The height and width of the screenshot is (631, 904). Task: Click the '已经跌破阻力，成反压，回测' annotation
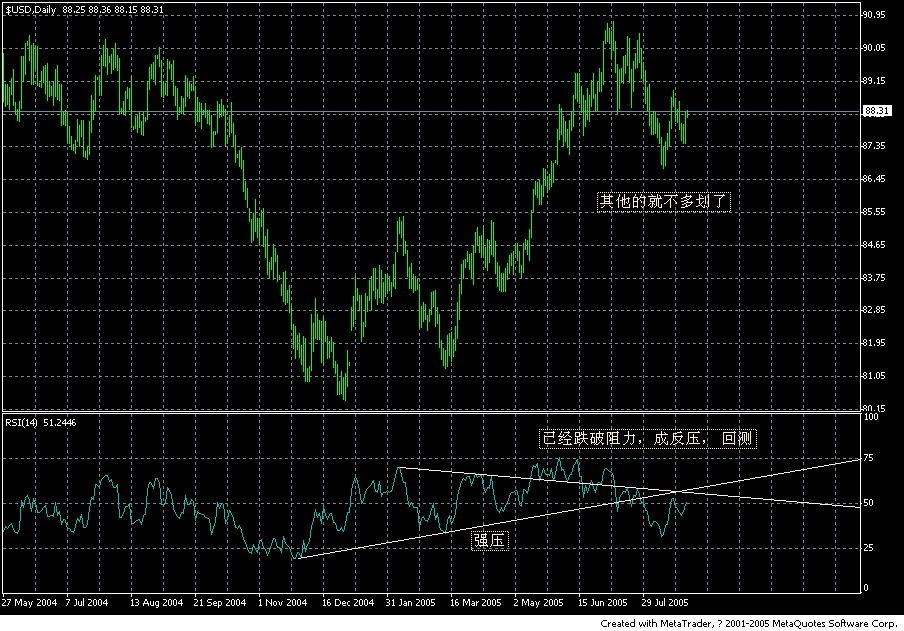pyautogui.click(x=647, y=438)
